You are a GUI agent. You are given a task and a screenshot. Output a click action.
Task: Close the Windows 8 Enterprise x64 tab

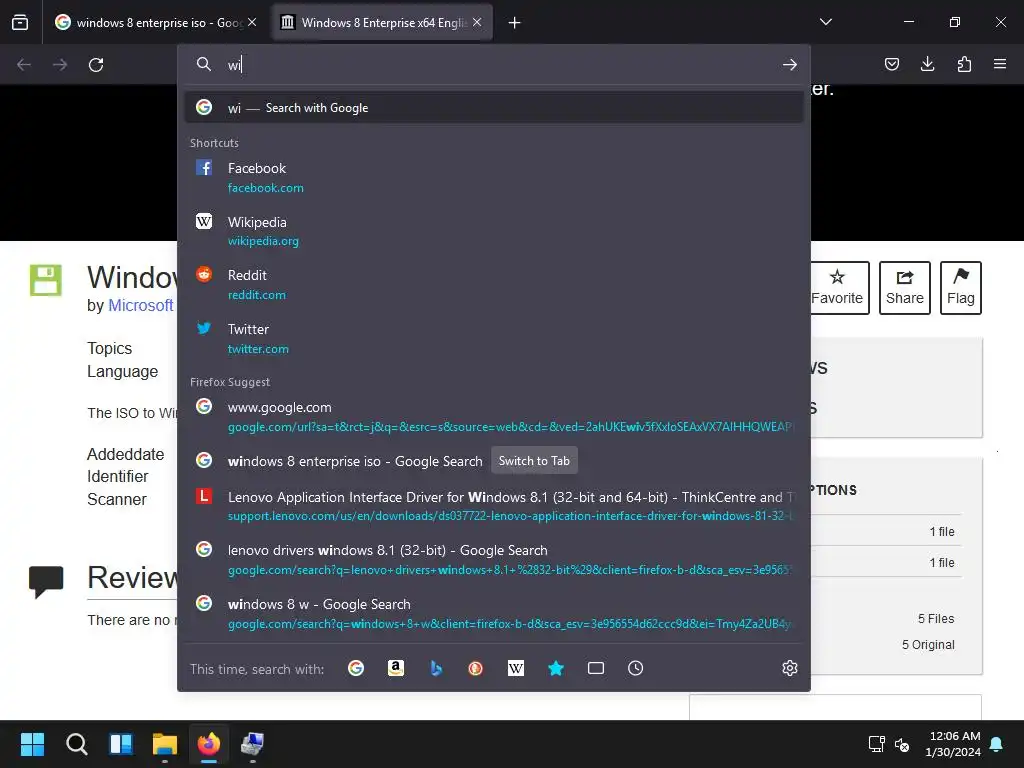pyautogui.click(x=477, y=22)
